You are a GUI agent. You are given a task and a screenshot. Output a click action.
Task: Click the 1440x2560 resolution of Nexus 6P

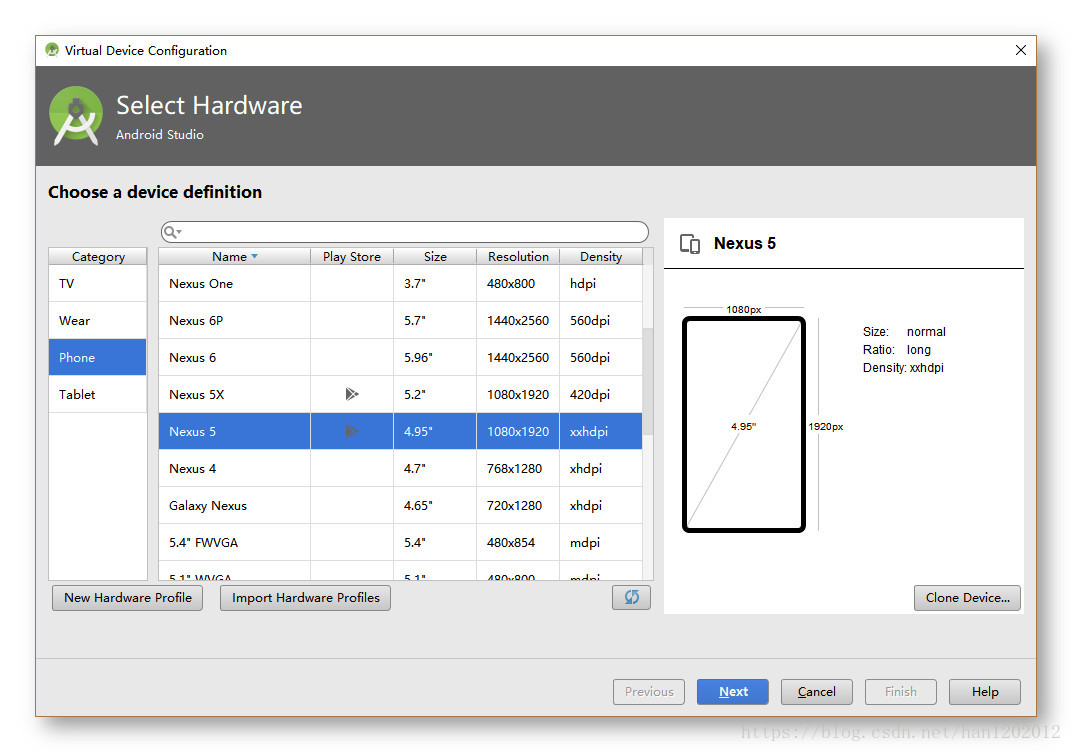click(x=518, y=321)
